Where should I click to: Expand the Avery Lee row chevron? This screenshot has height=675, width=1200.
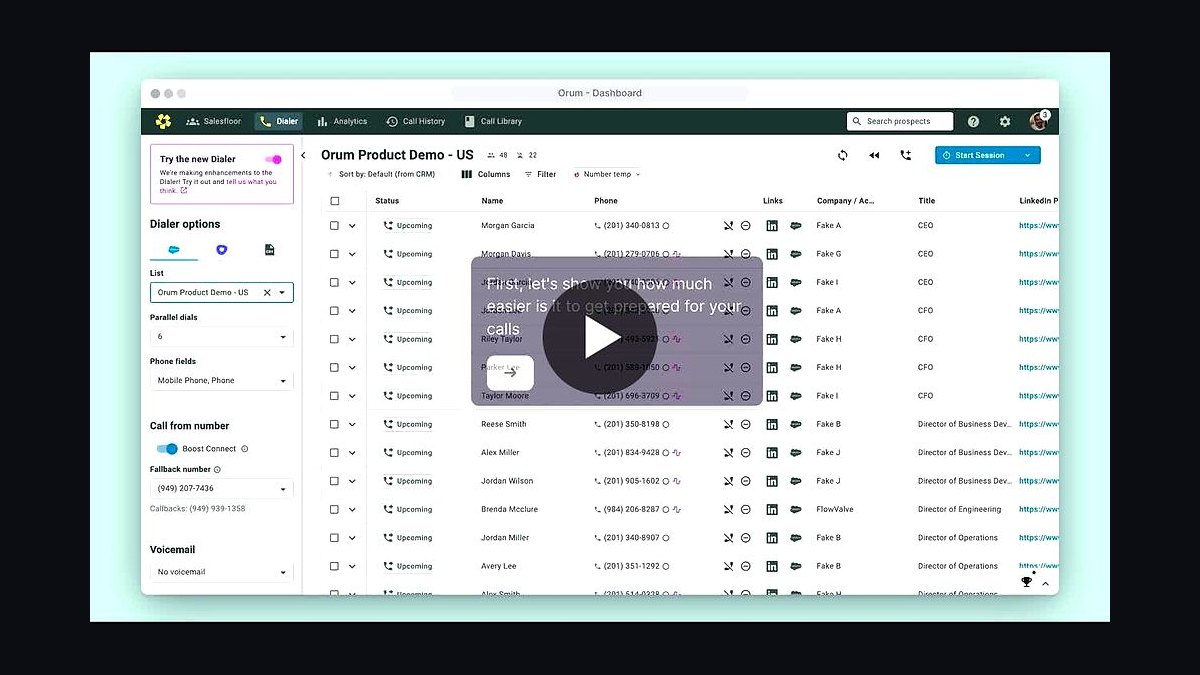352,566
